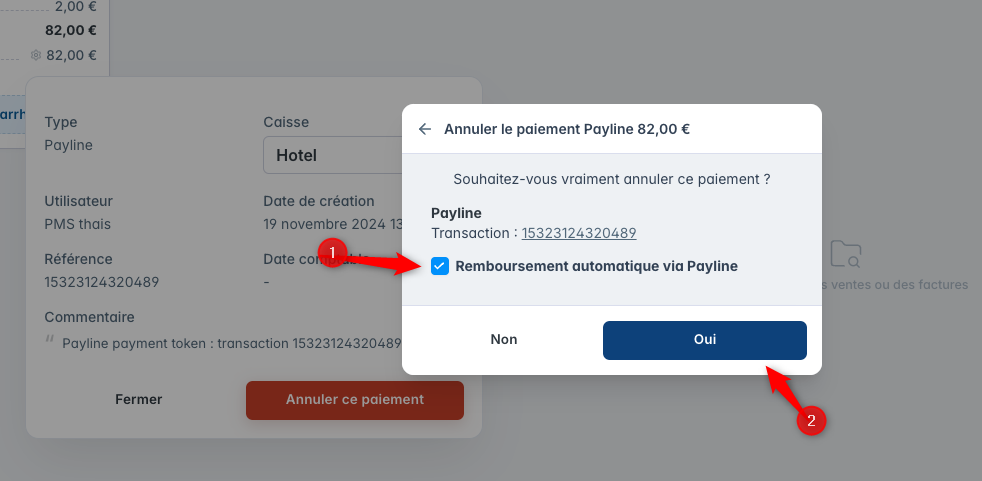Uncheck the Remboursement automatique via Payline checkbox

(x=440, y=266)
